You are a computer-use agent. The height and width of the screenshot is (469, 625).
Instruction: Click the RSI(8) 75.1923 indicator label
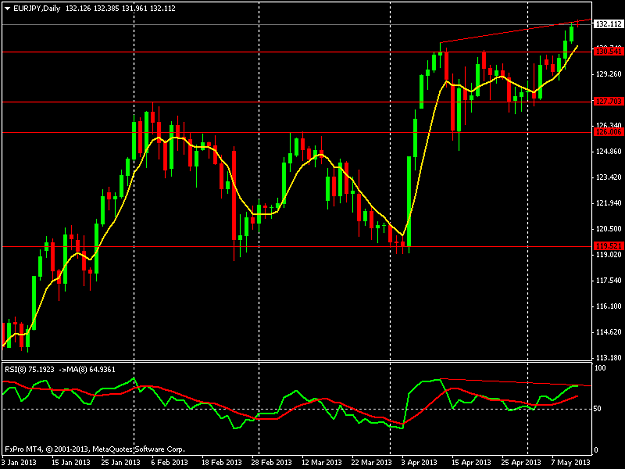(x=29, y=370)
